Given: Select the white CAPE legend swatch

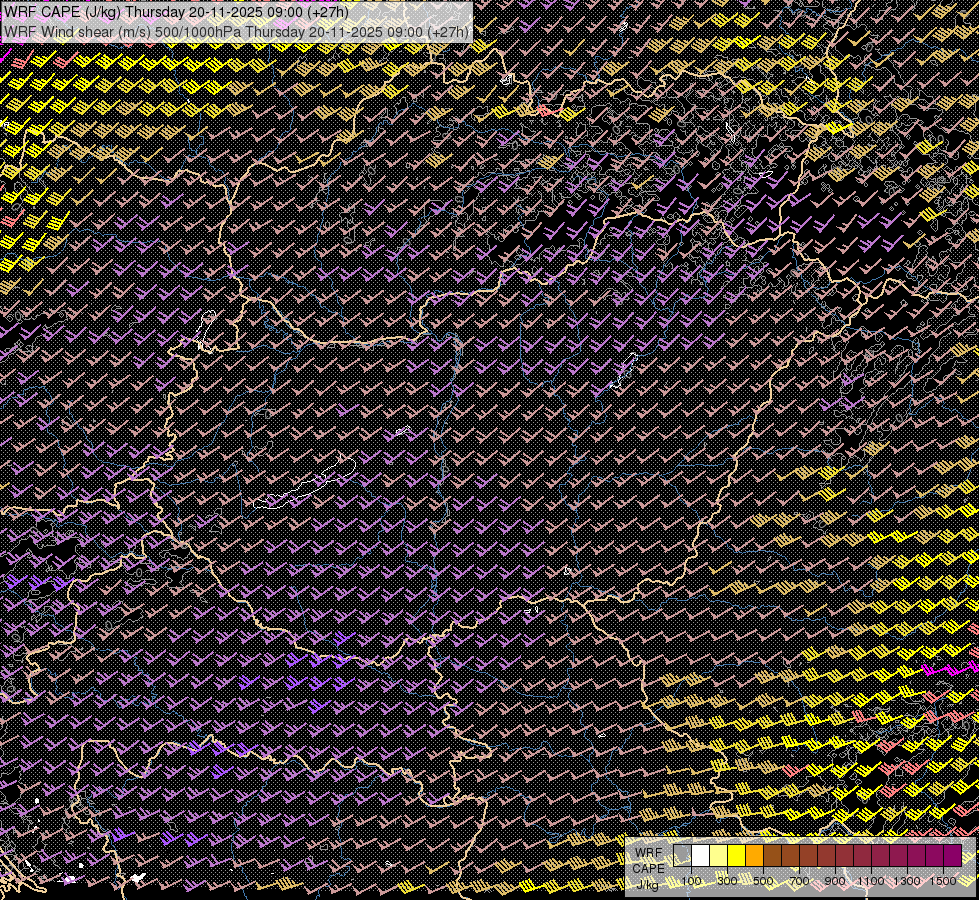Looking at the screenshot, I should [x=701, y=856].
